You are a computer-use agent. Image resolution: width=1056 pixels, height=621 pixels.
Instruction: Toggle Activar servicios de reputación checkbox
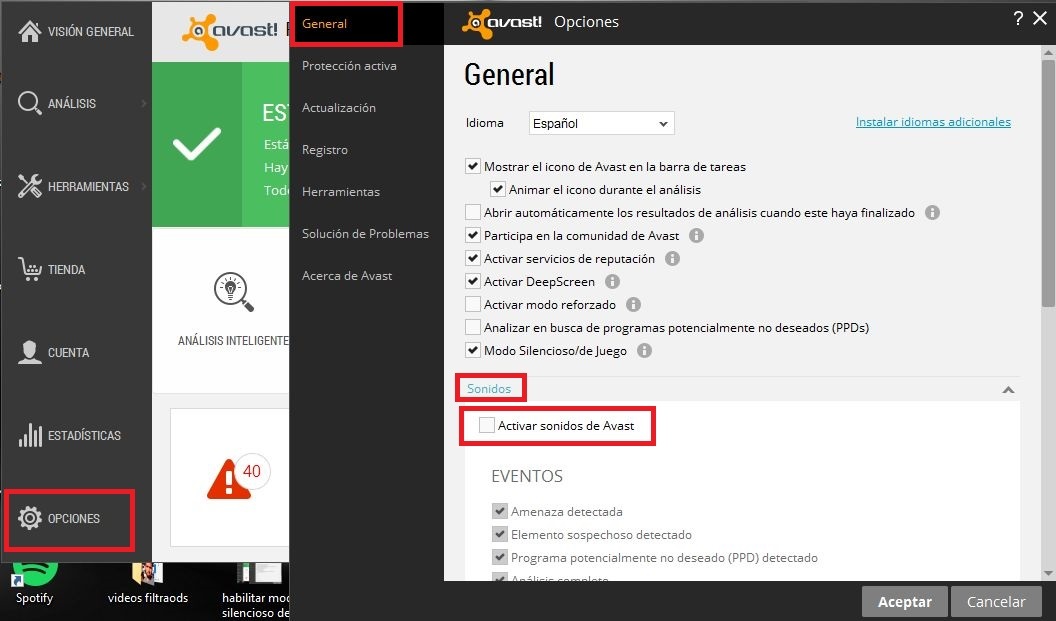(473, 259)
